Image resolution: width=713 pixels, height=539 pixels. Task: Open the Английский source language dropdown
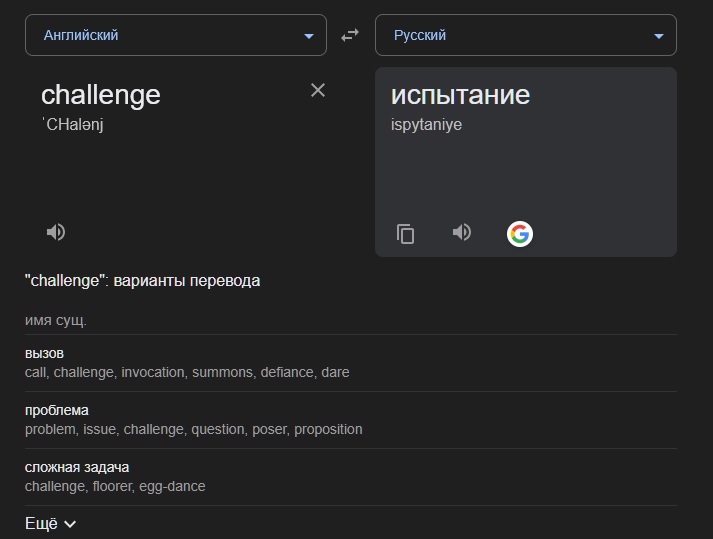[x=176, y=35]
